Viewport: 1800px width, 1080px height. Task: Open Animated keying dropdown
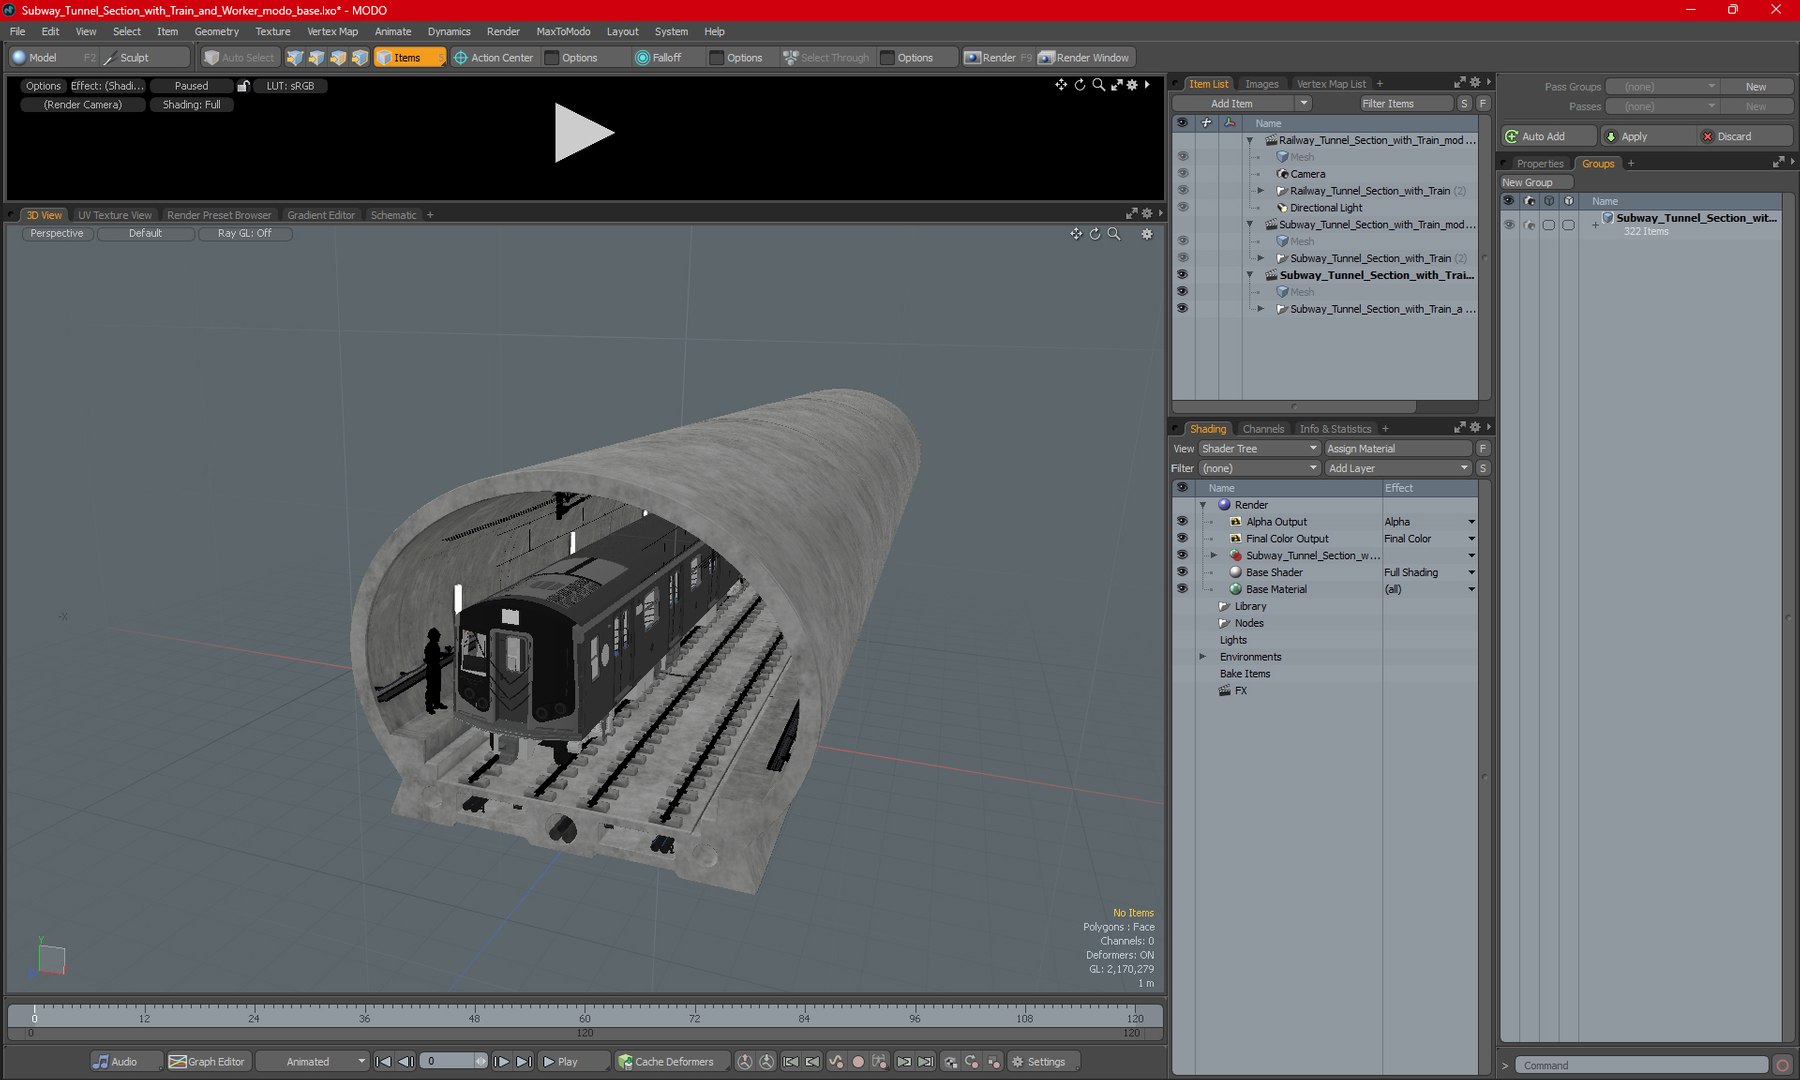312,1062
